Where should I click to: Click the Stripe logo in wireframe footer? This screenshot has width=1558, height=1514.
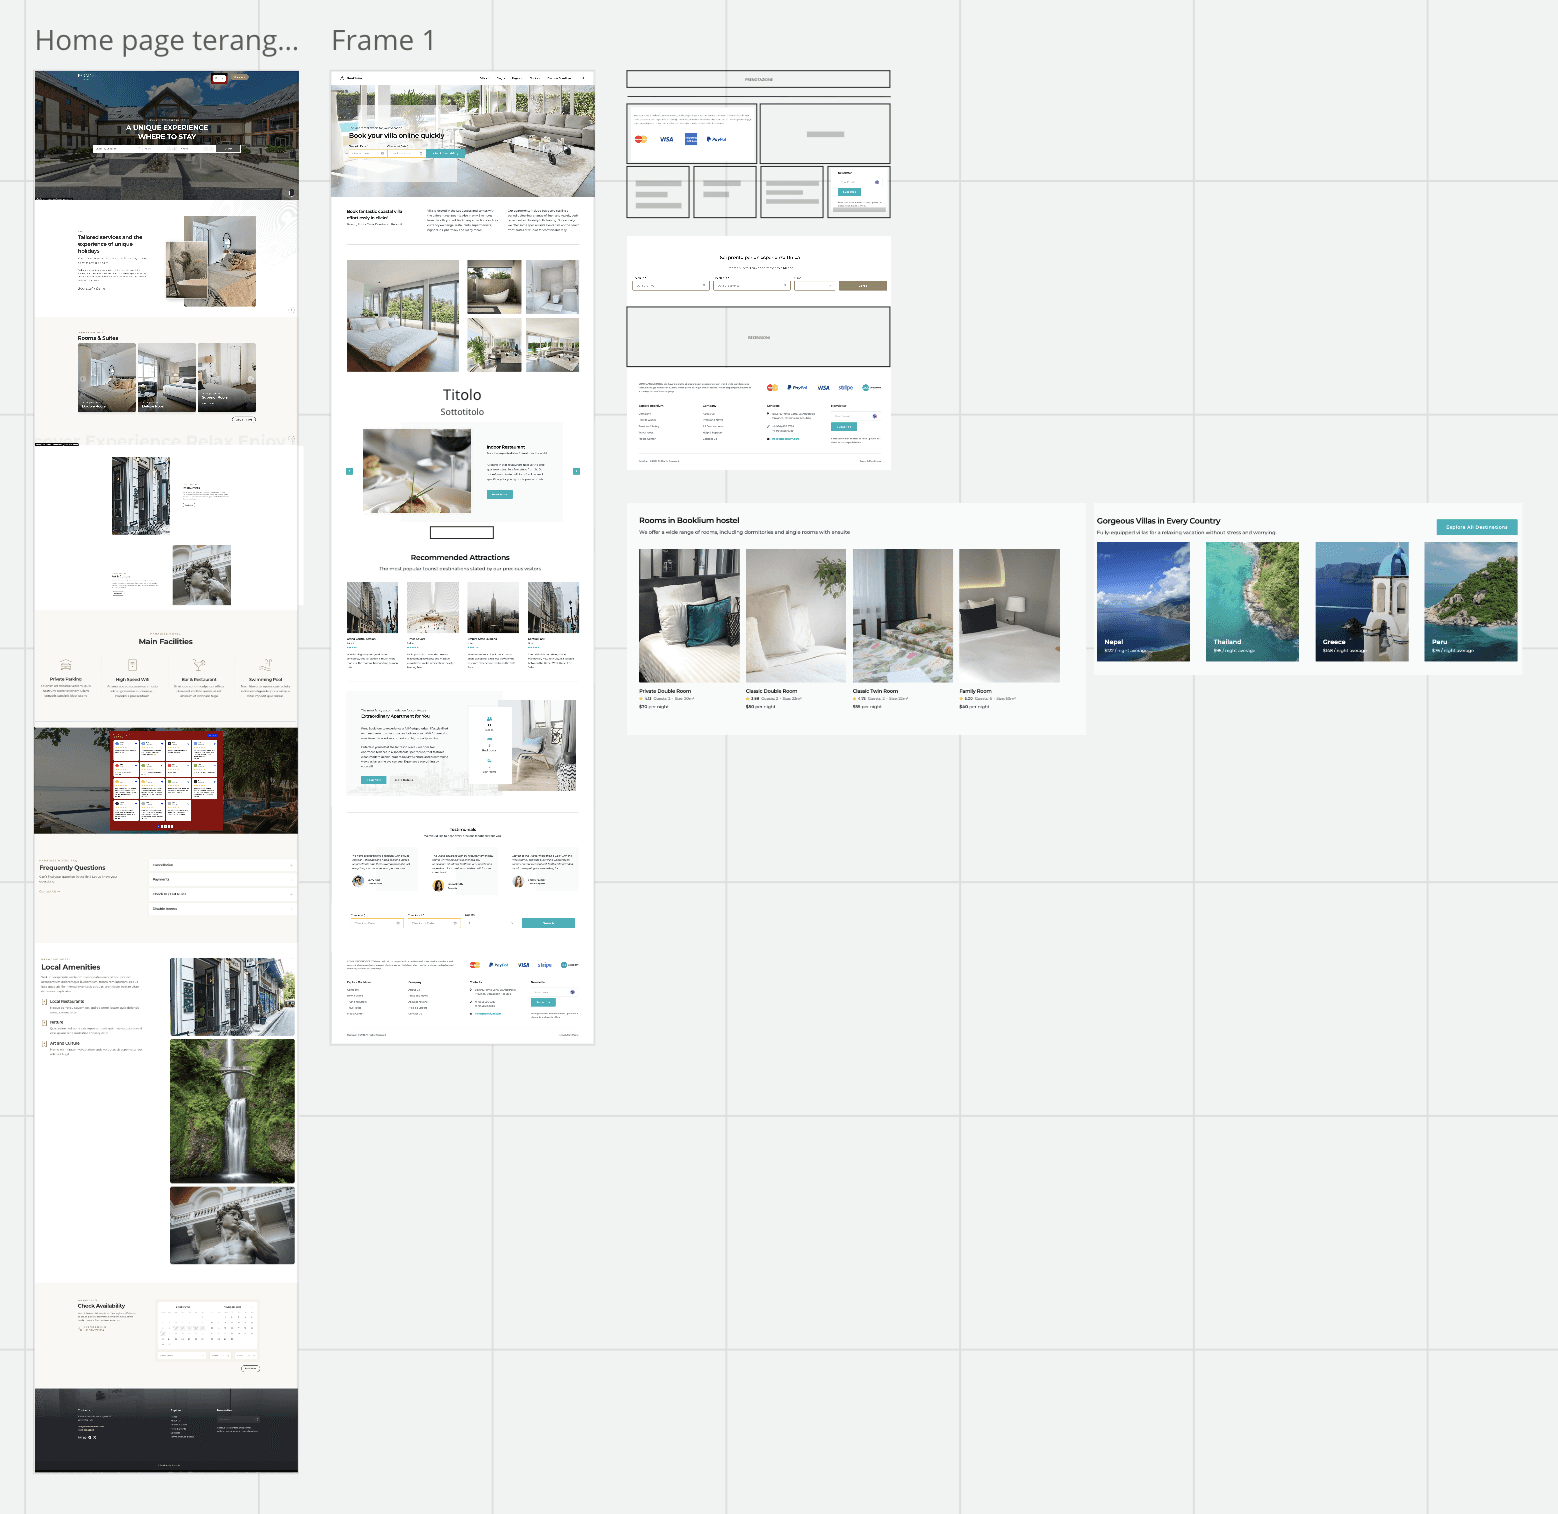pyautogui.click(x=846, y=387)
